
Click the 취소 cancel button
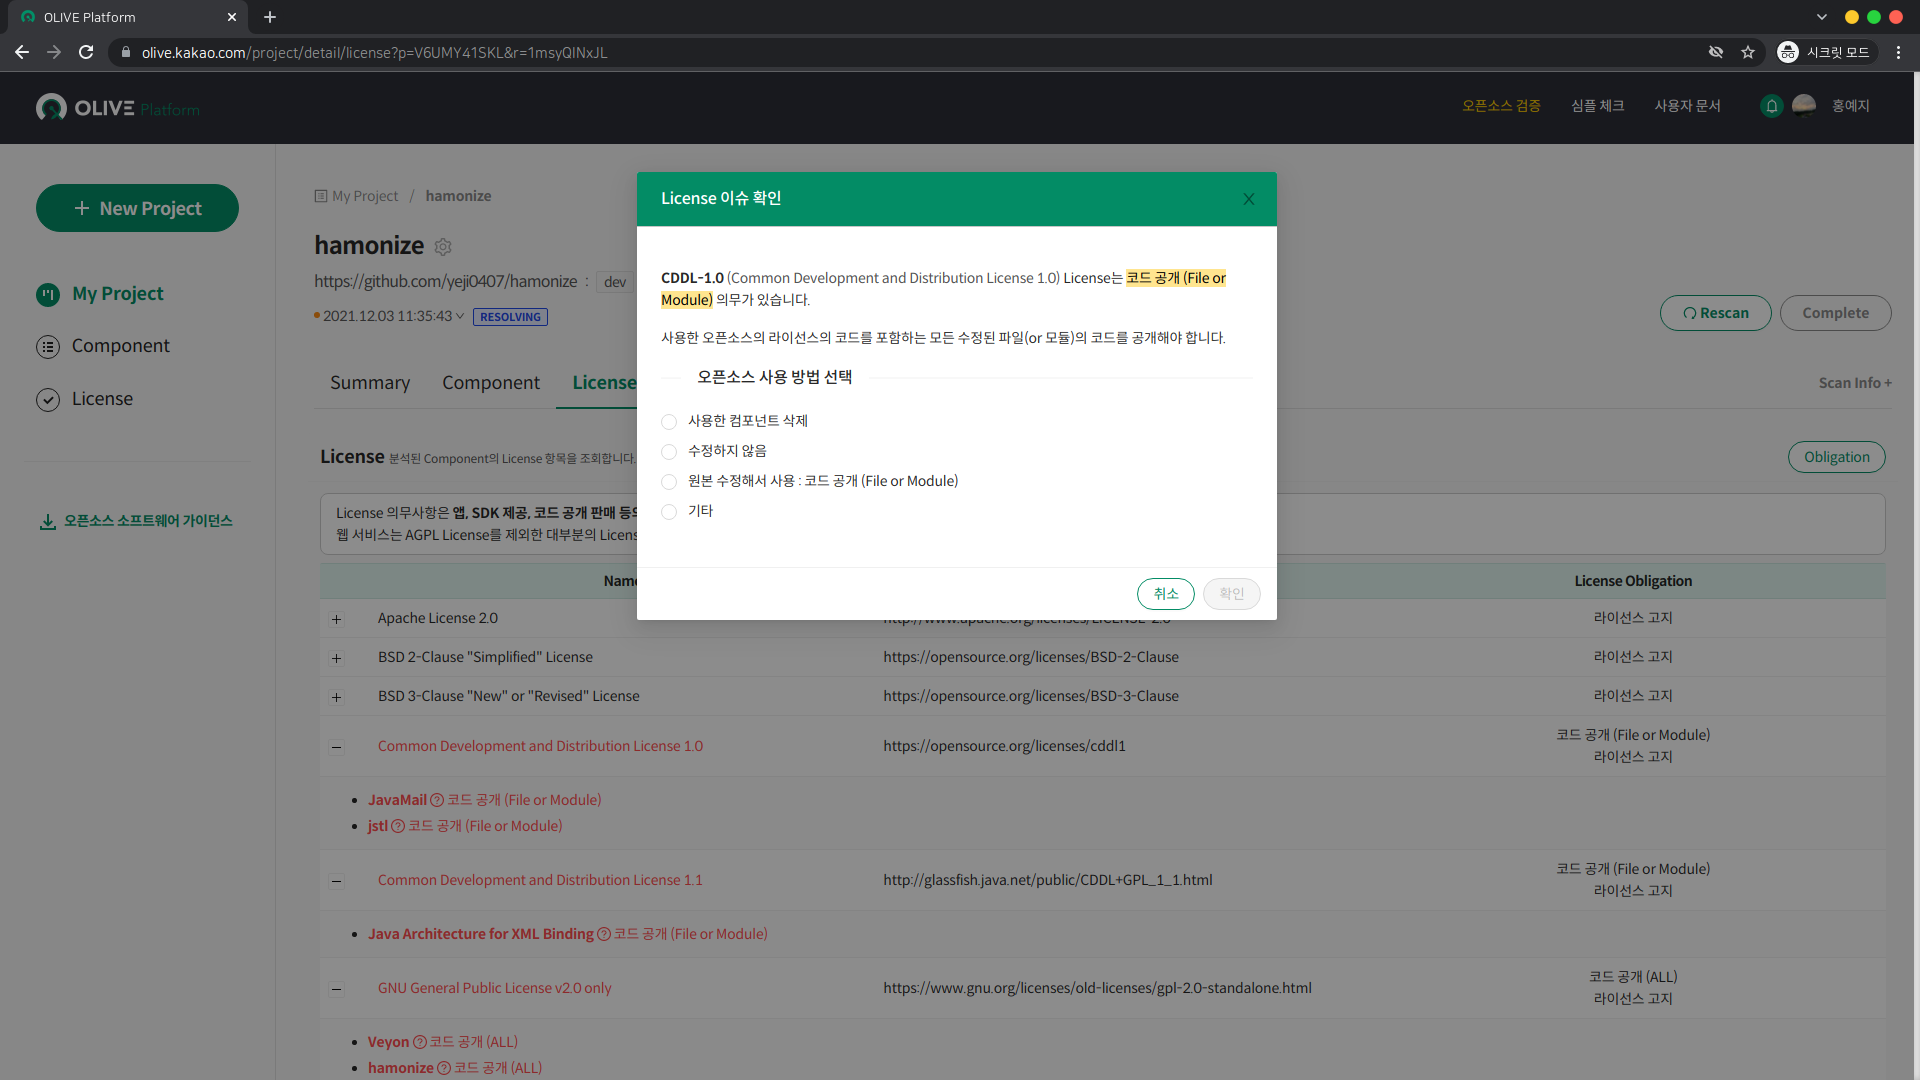(1165, 594)
